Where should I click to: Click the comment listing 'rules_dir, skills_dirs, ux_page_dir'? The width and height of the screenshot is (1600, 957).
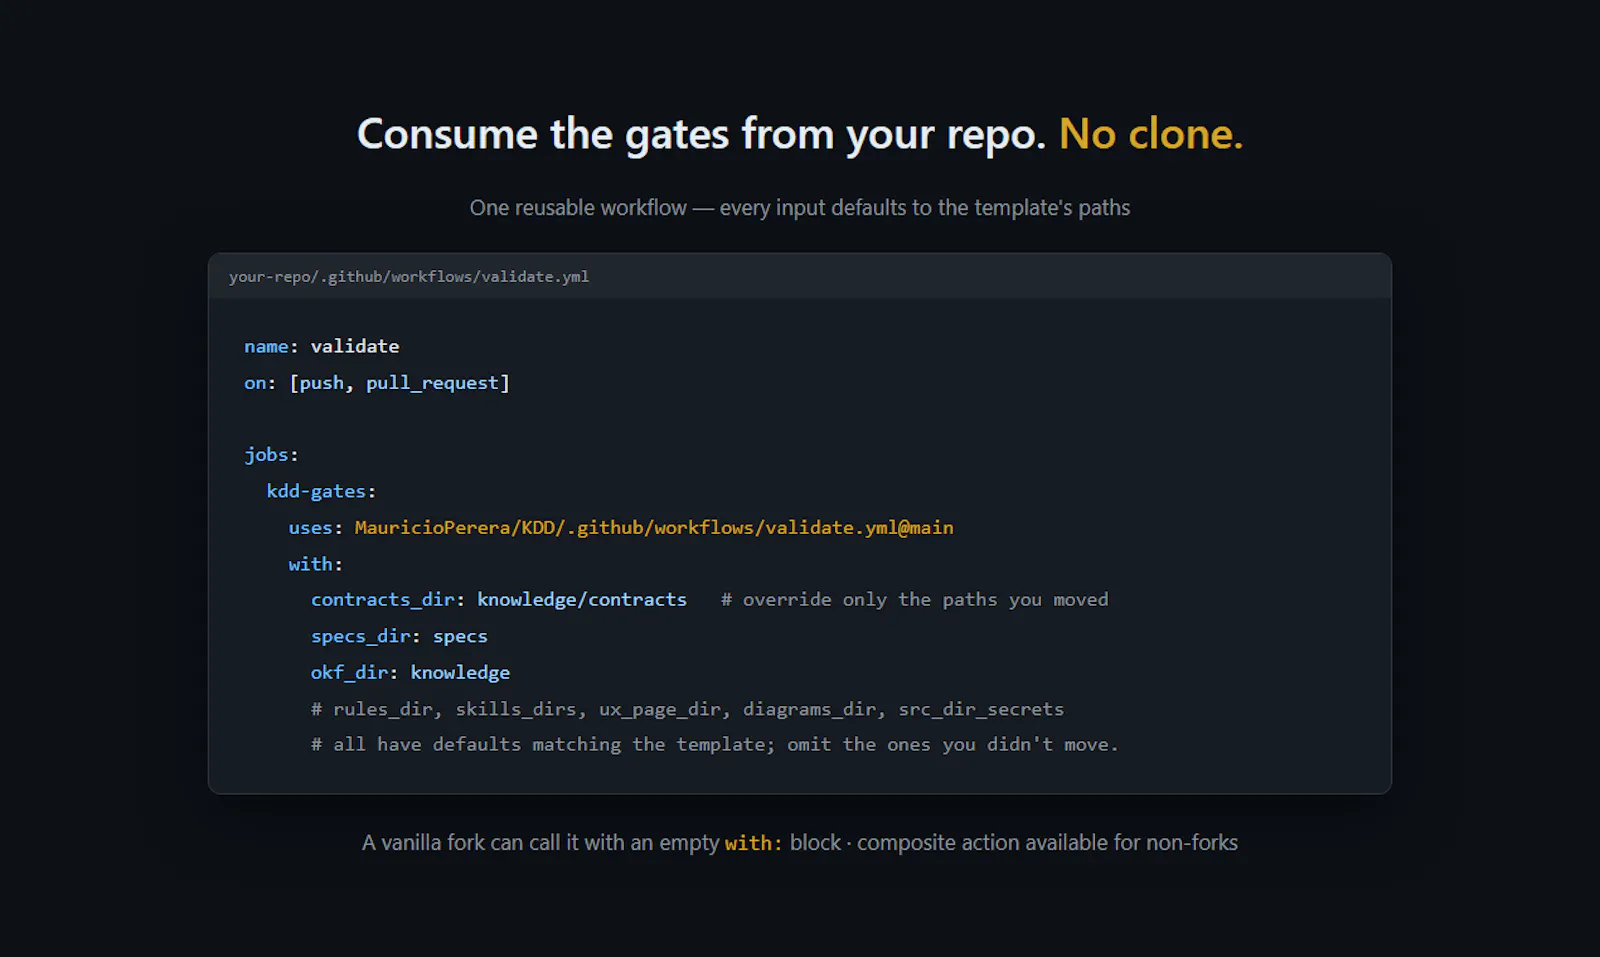click(x=687, y=709)
